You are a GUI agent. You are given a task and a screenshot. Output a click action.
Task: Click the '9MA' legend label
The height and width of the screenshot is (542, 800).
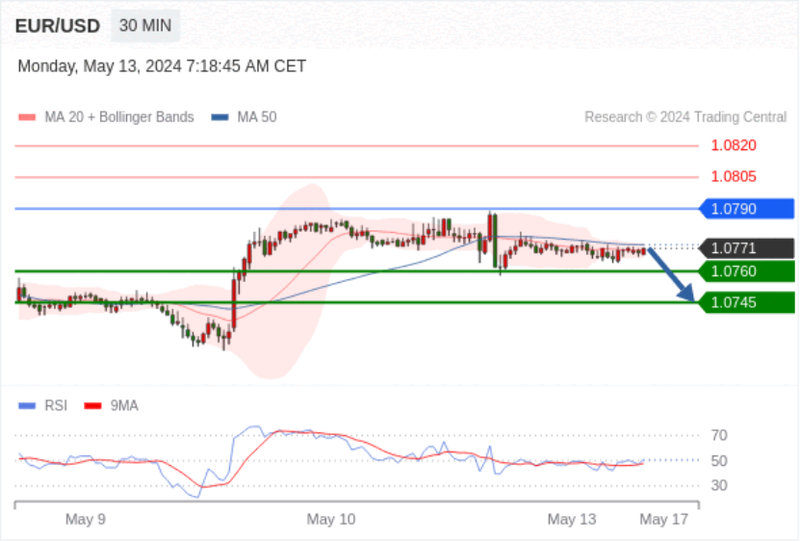(x=124, y=406)
